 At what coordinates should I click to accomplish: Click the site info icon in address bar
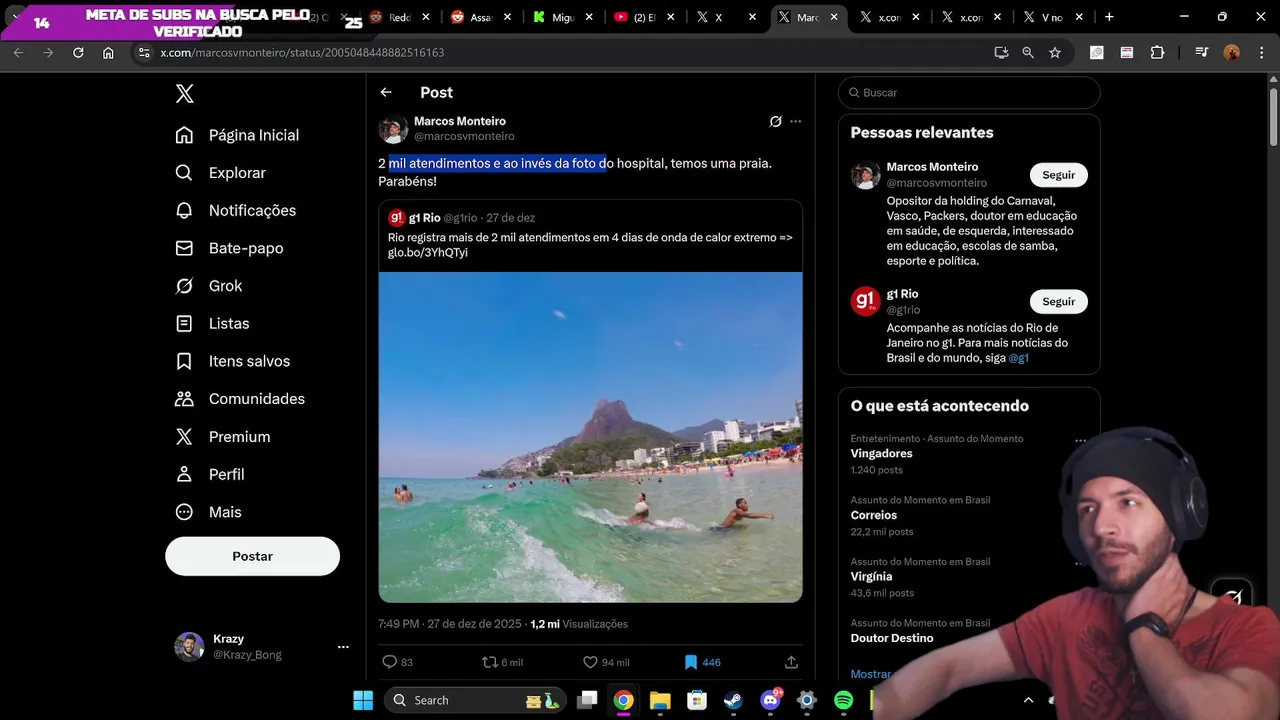point(143,53)
